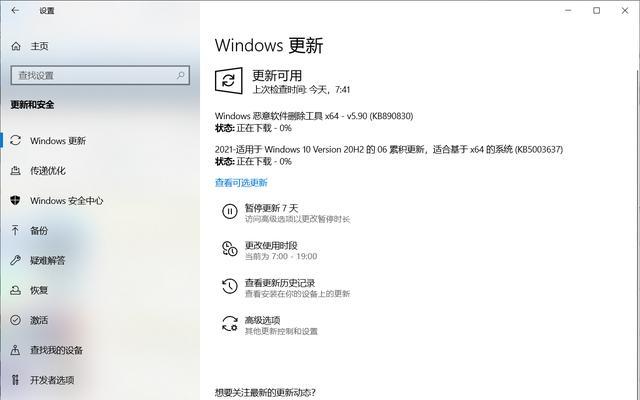Open 高级选项 settings
The image size is (640, 400).
[x=262, y=320]
